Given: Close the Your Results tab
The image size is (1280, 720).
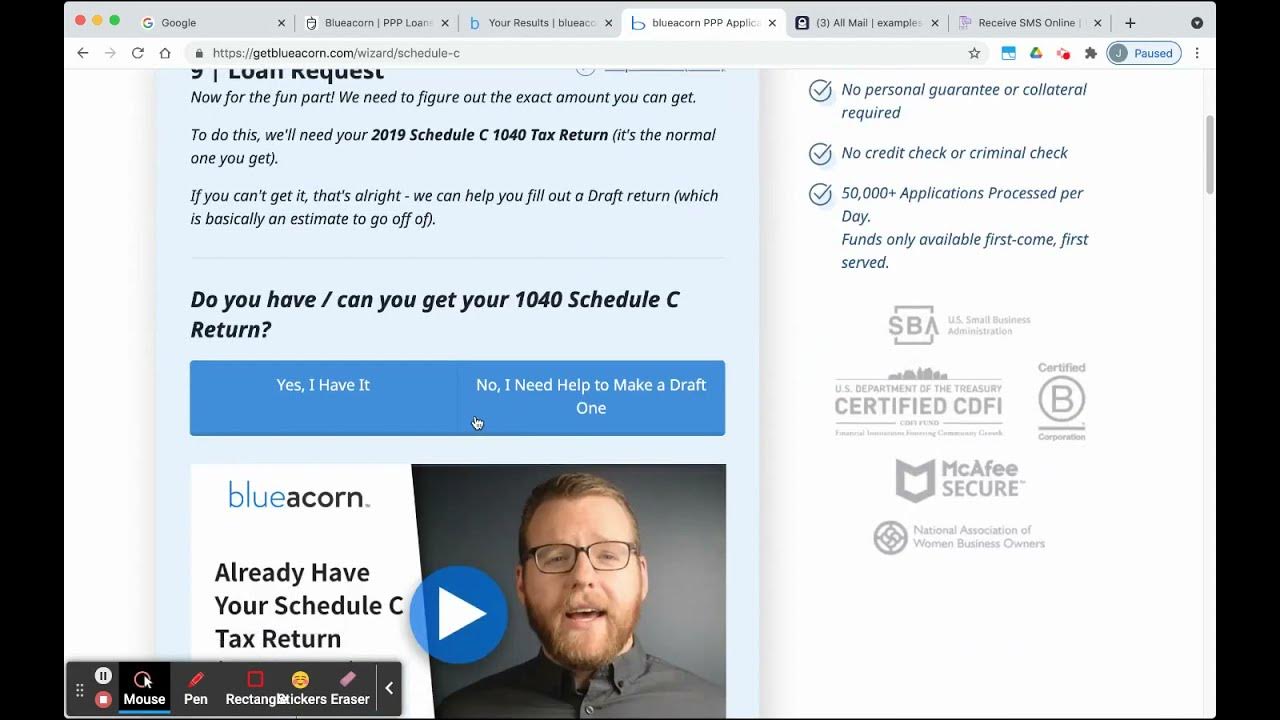Looking at the screenshot, I should [609, 22].
